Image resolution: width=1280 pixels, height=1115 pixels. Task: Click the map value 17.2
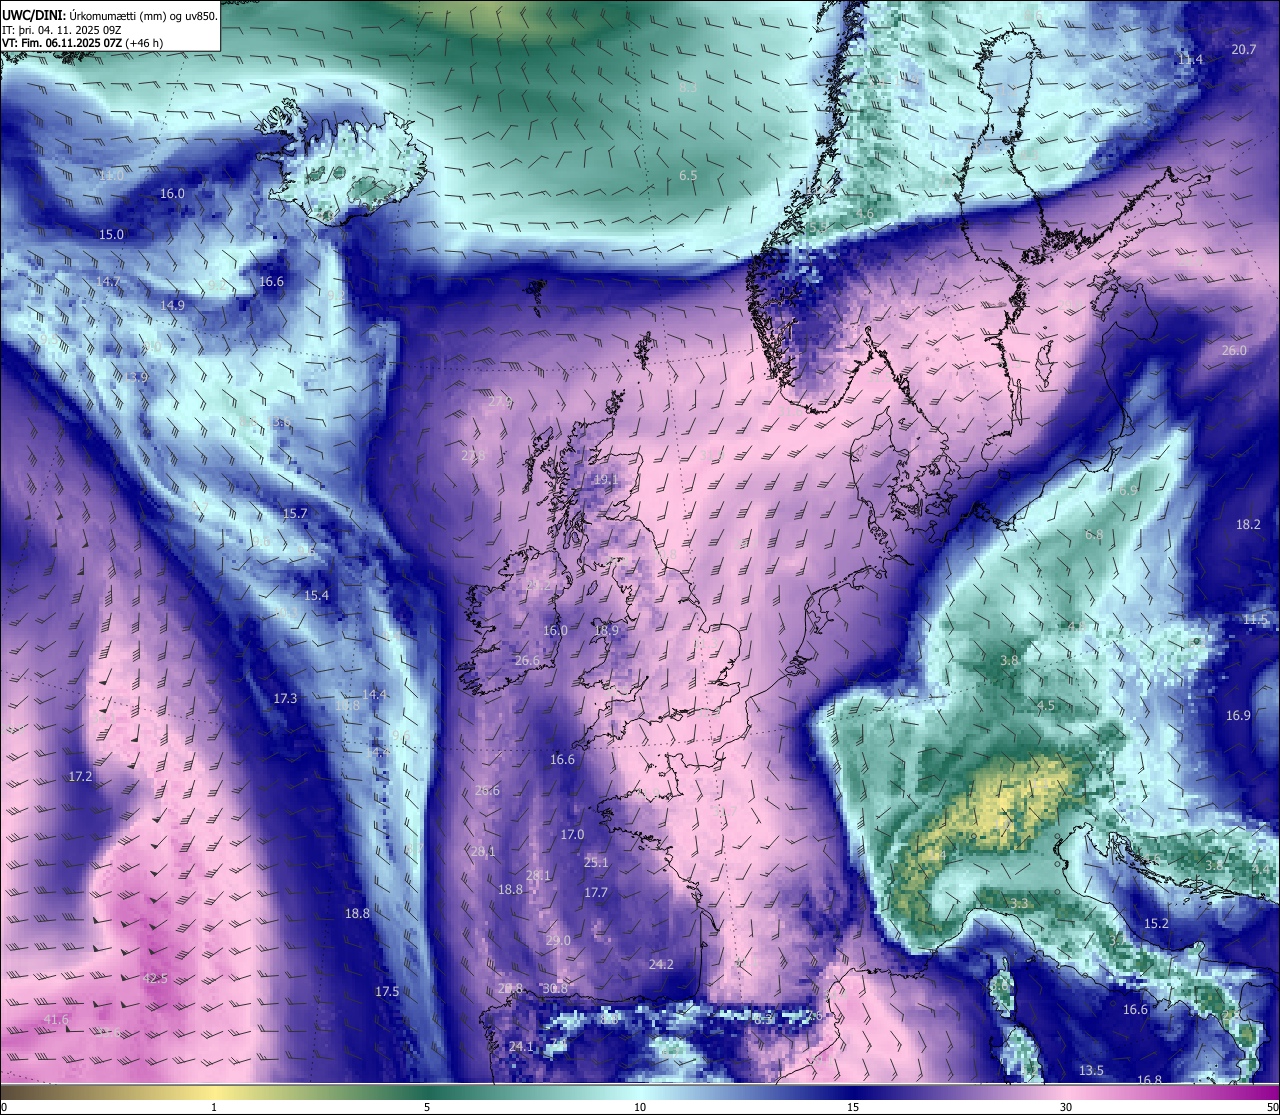coord(80,777)
